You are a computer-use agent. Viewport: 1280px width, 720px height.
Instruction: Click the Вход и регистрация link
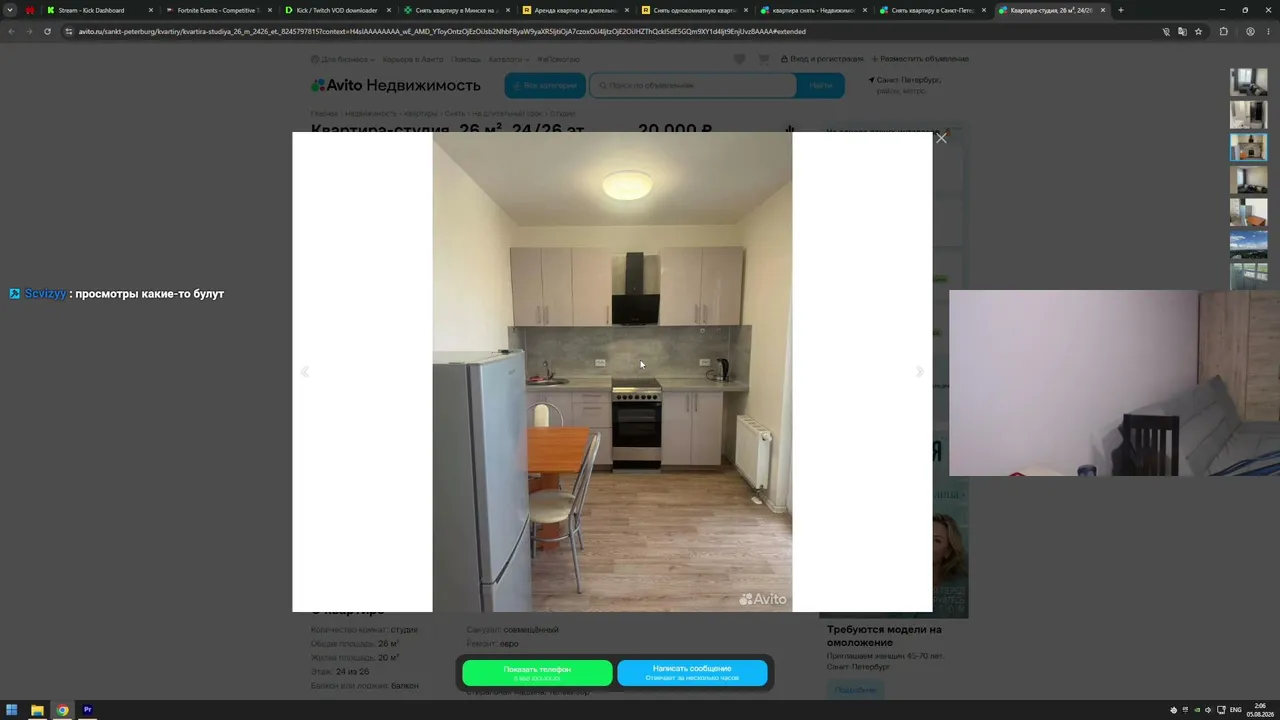pyautogui.click(x=822, y=59)
